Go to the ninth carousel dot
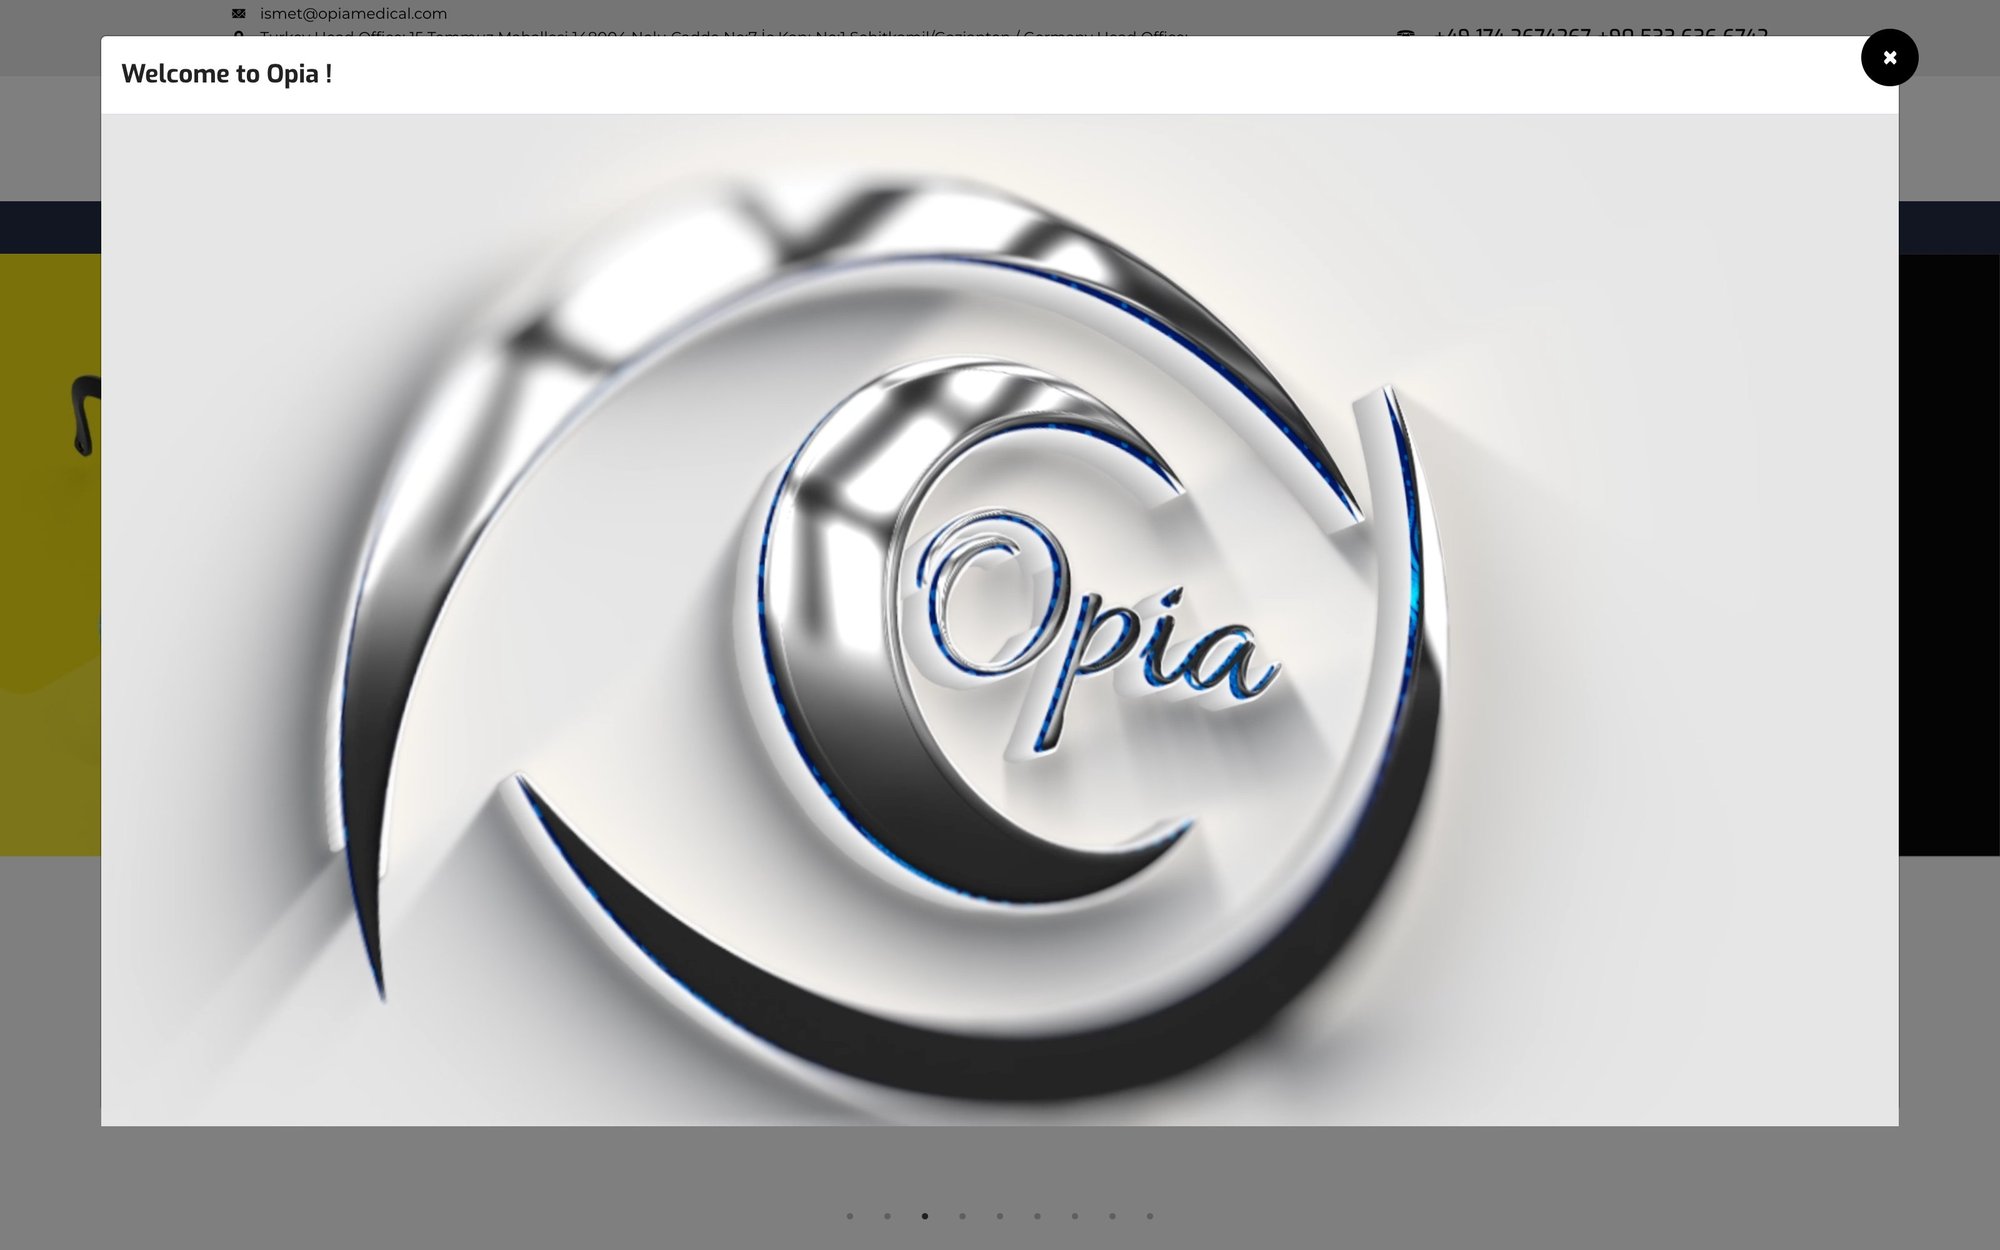2000x1250 pixels. pyautogui.click(x=1150, y=1216)
